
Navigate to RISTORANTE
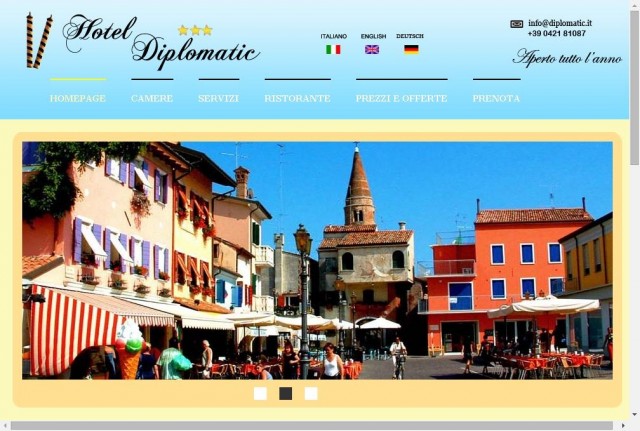[x=297, y=98]
